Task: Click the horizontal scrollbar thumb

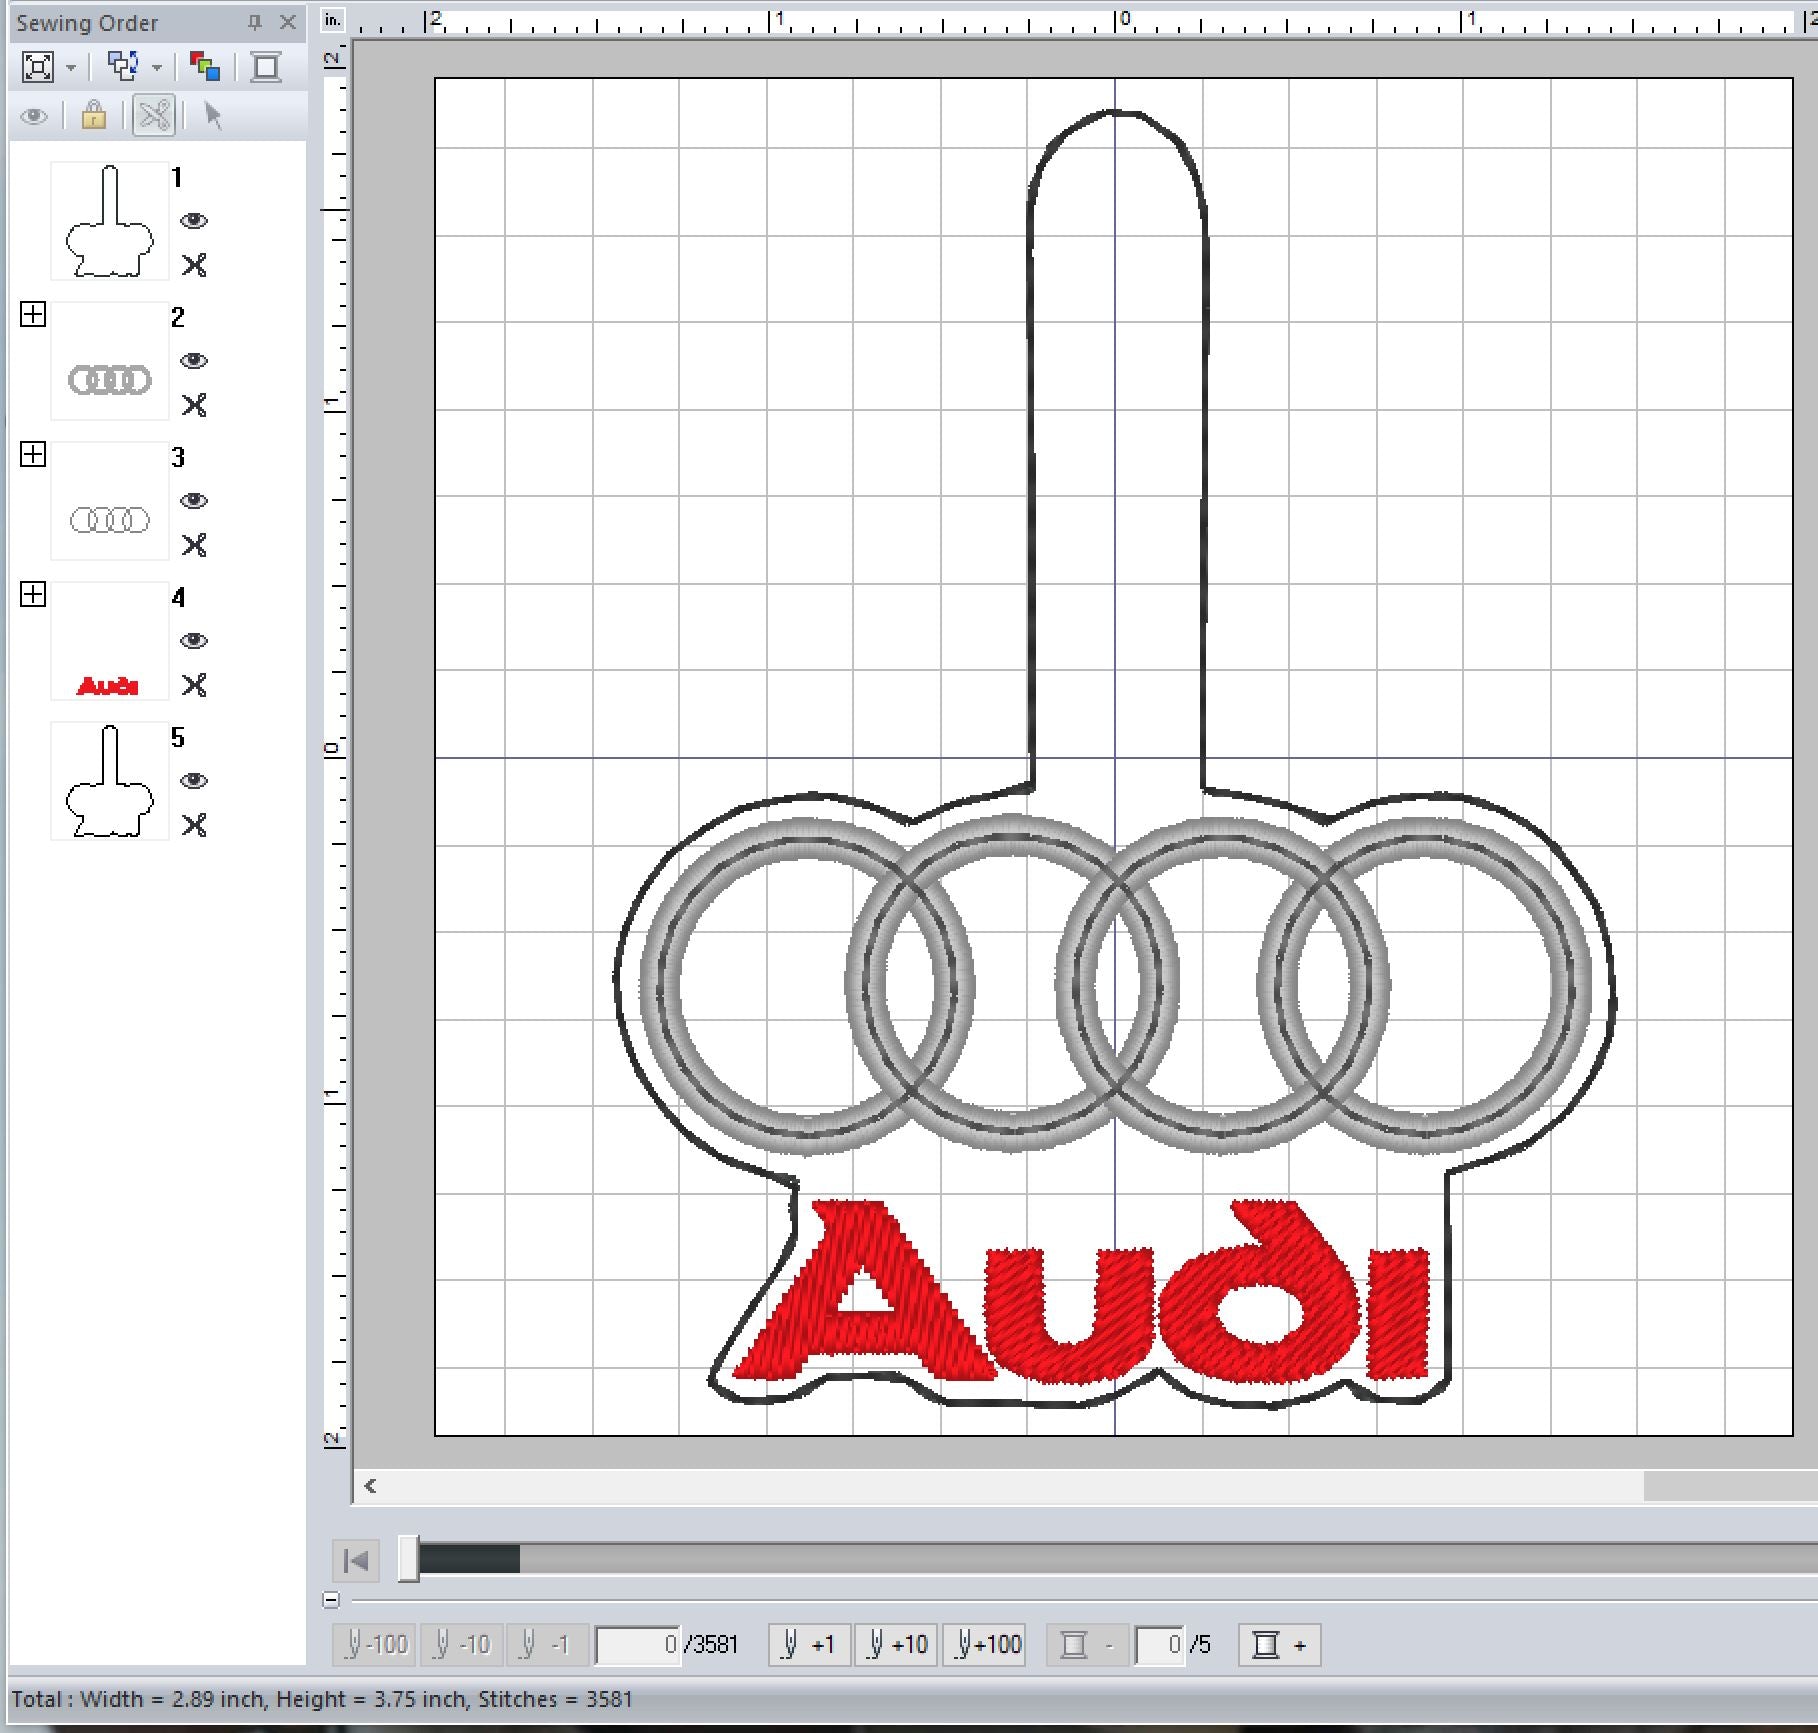Action: click(x=1730, y=1486)
